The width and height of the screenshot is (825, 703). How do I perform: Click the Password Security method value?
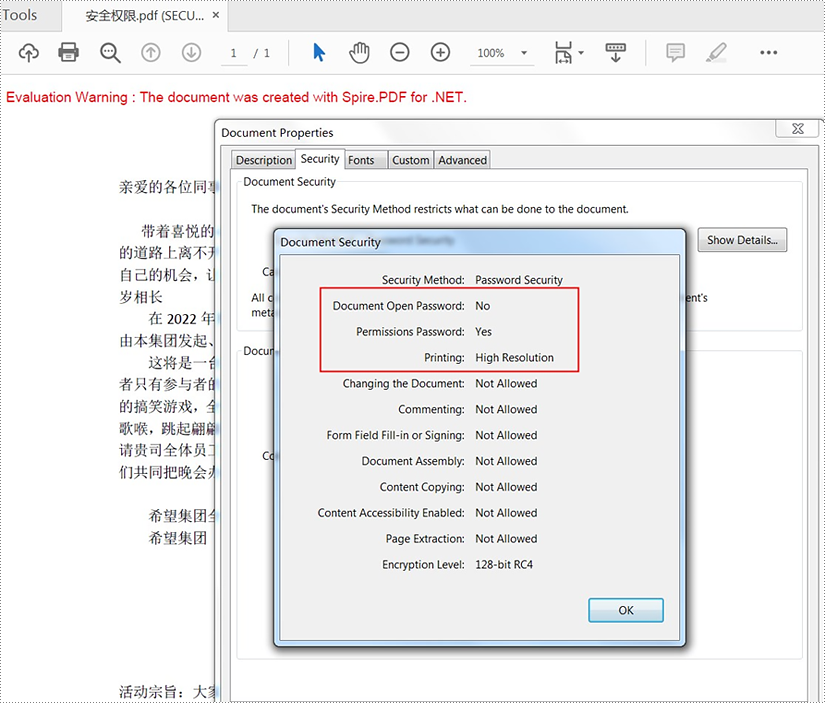point(519,280)
